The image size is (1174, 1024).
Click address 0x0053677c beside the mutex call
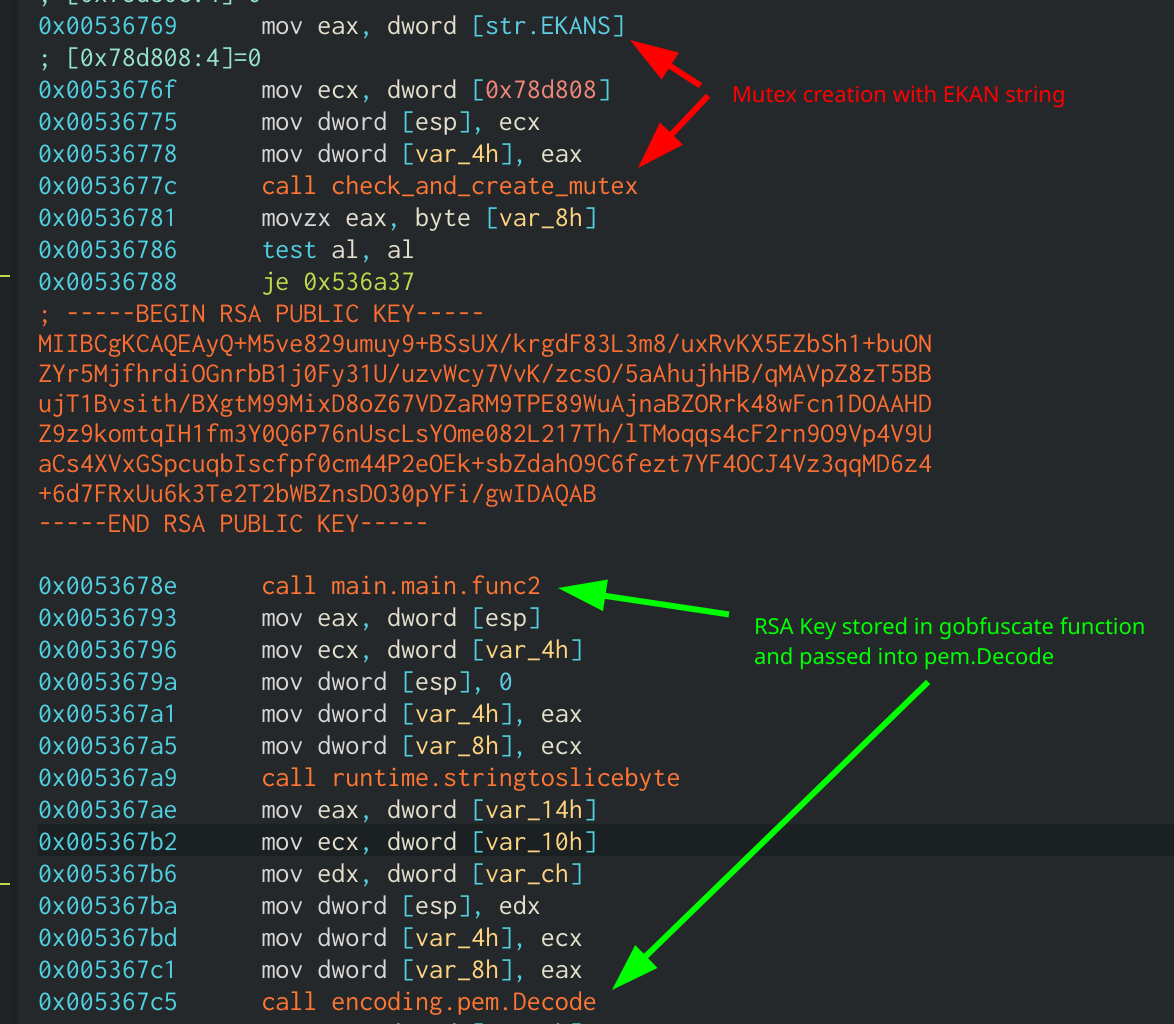tap(107, 186)
